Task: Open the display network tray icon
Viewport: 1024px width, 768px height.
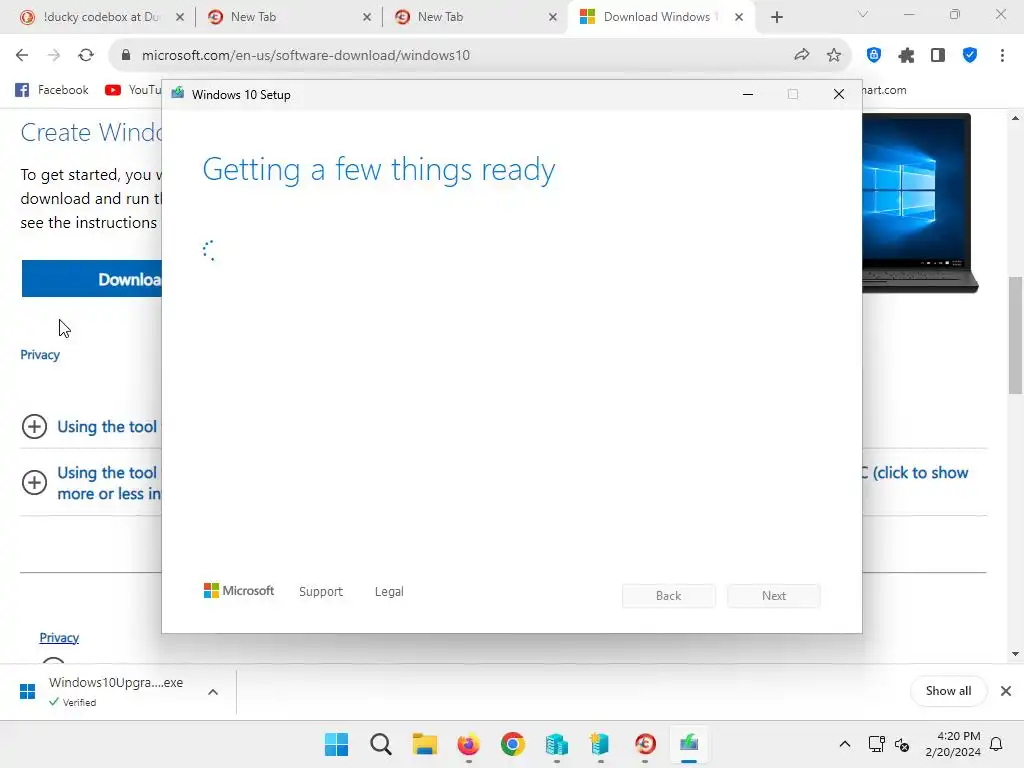Action: tap(876, 744)
